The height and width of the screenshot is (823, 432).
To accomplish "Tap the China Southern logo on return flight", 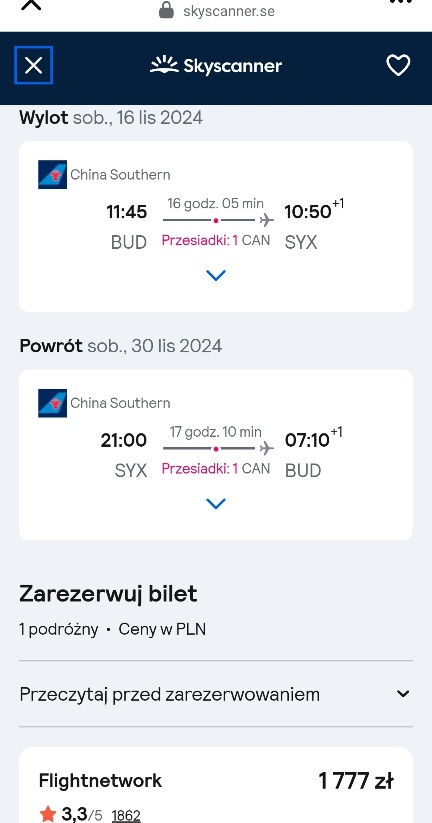I will (52, 403).
